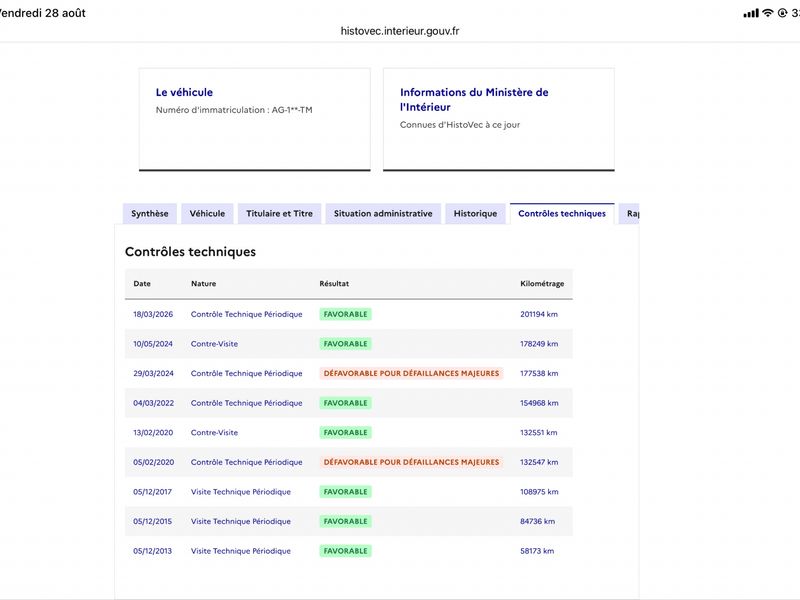Click Contrôle Technique Périodique in 18/03/2026 row

tap(246, 314)
